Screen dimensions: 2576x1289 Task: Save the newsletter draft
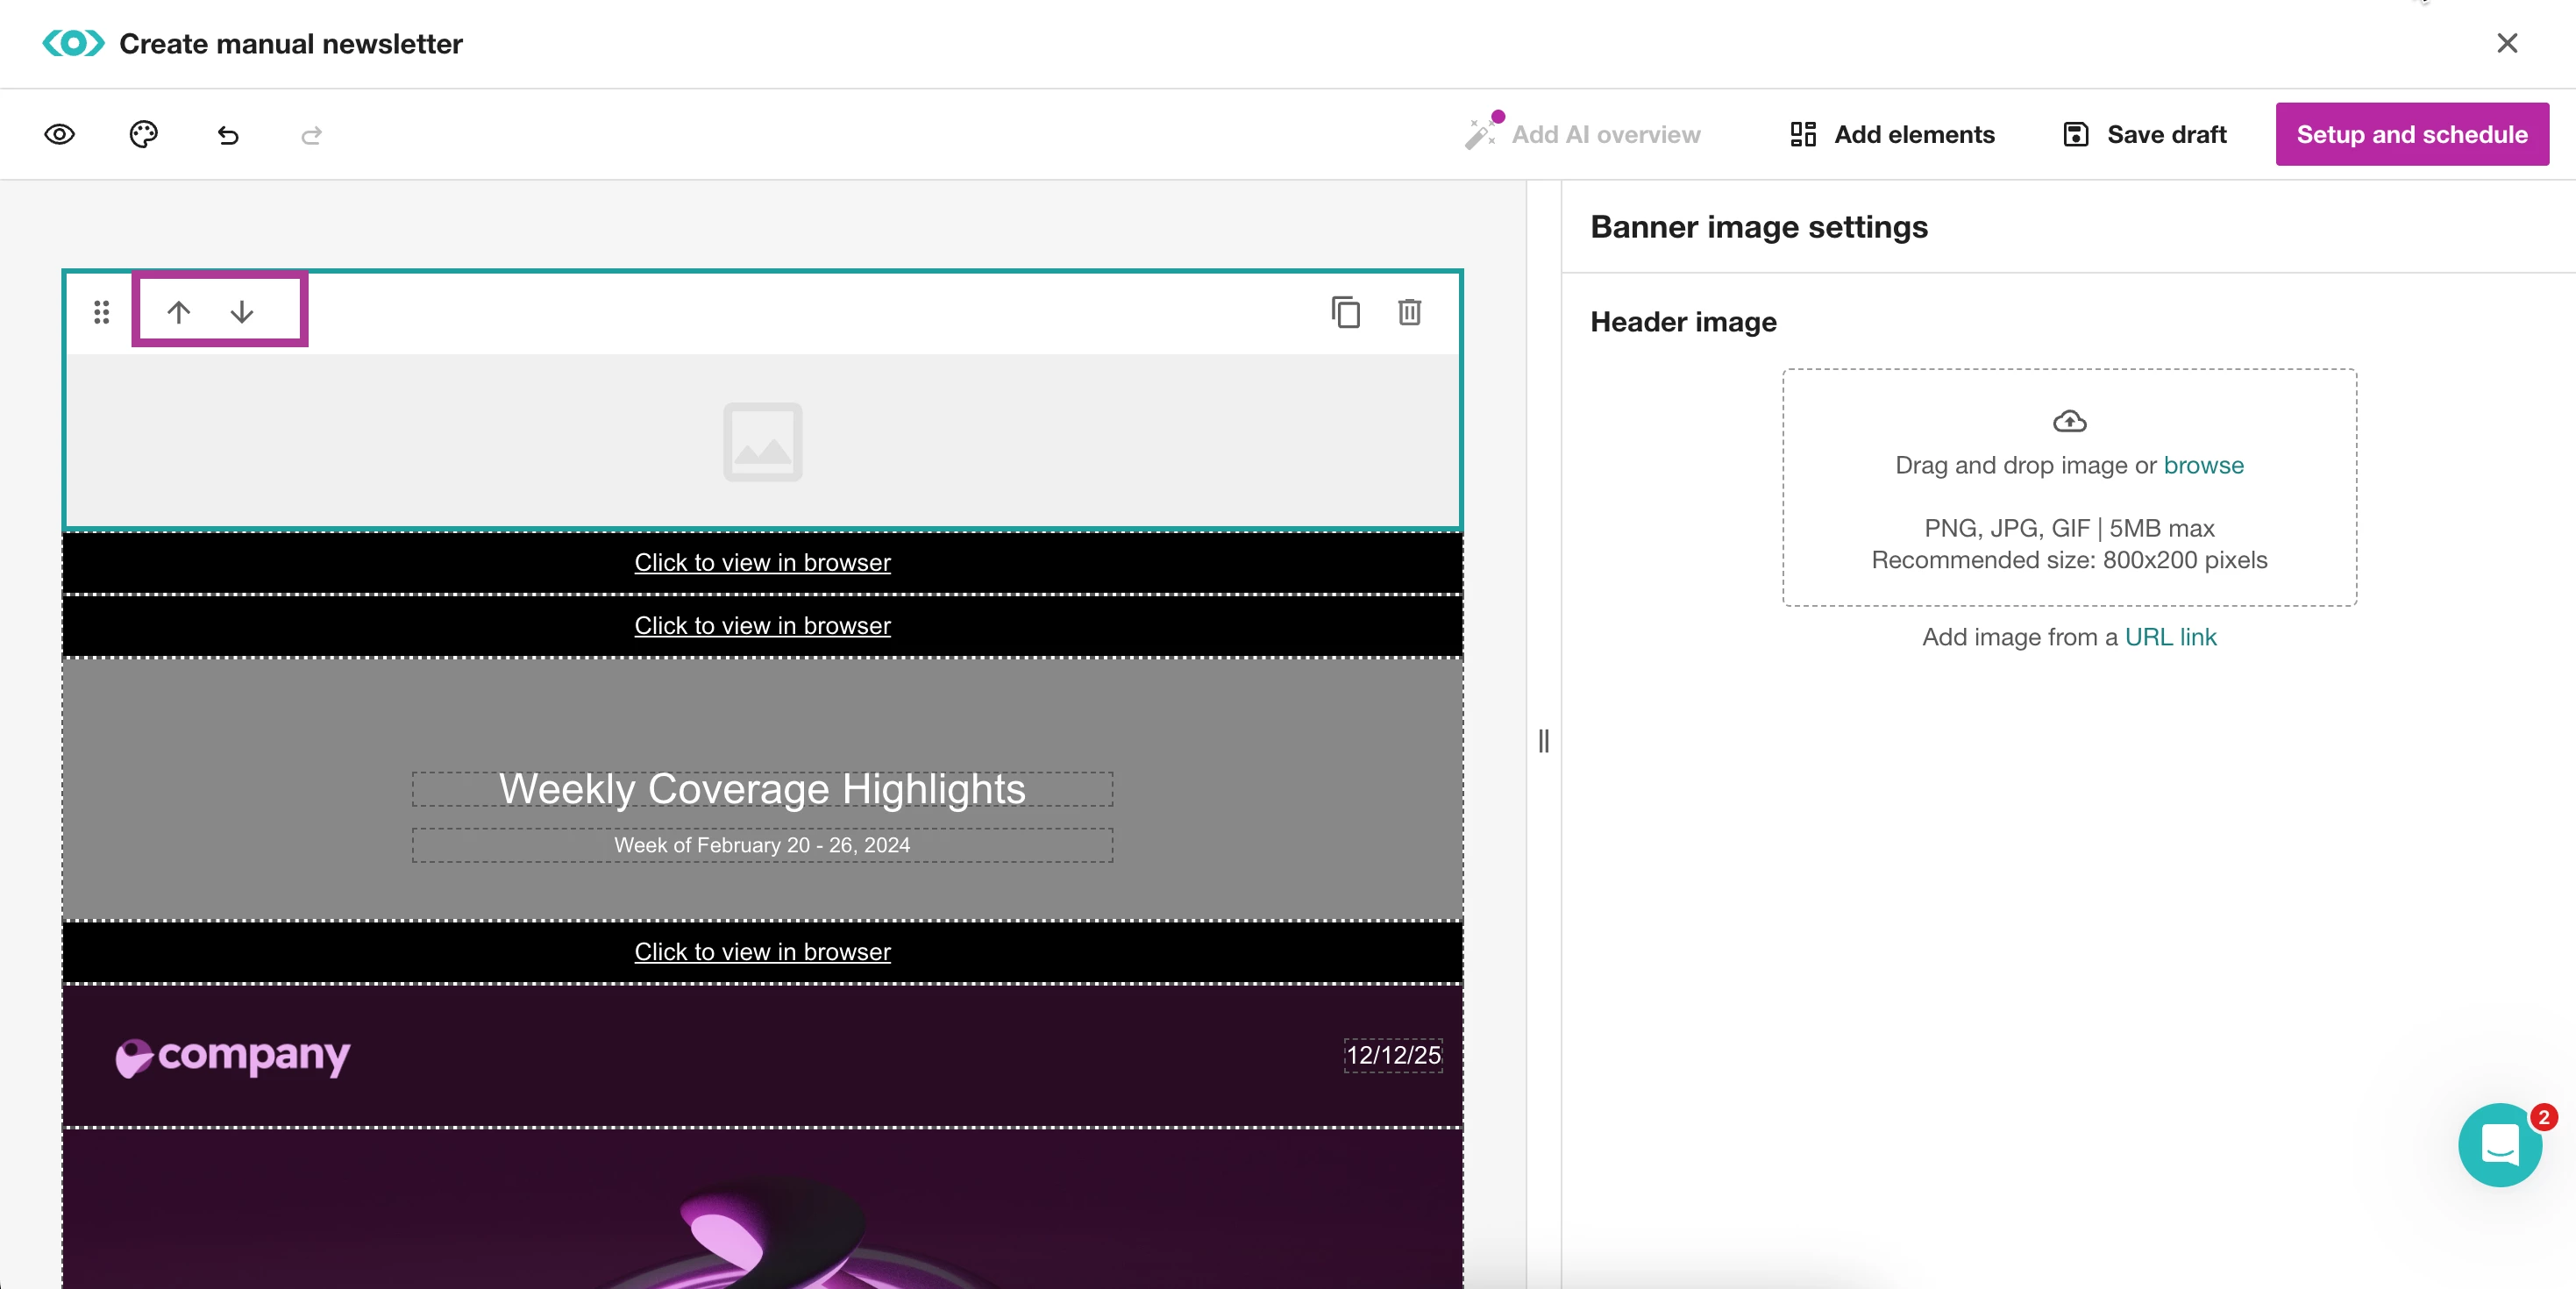point(2144,134)
